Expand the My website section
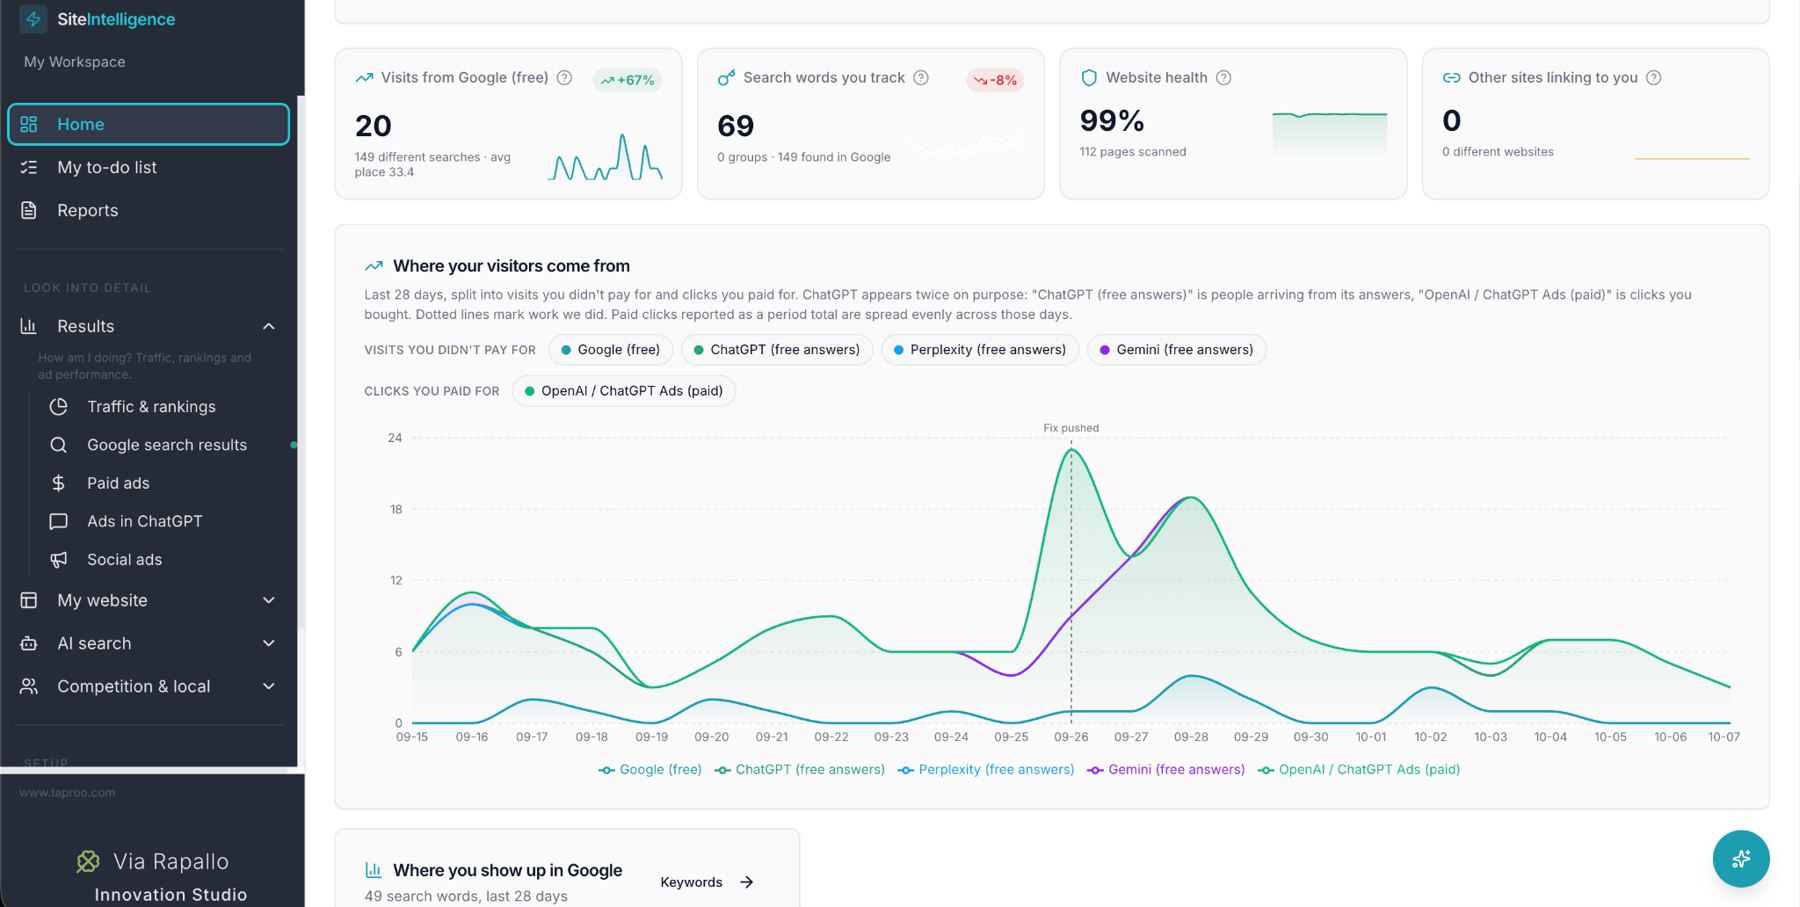Image resolution: width=1800 pixels, height=907 pixels. (148, 600)
